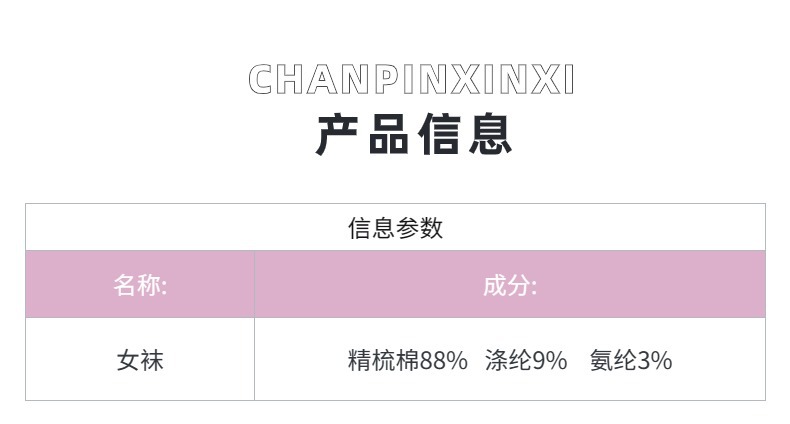Select the pink 名称: header cell
This screenshot has height=424, width=790.
coord(140,285)
